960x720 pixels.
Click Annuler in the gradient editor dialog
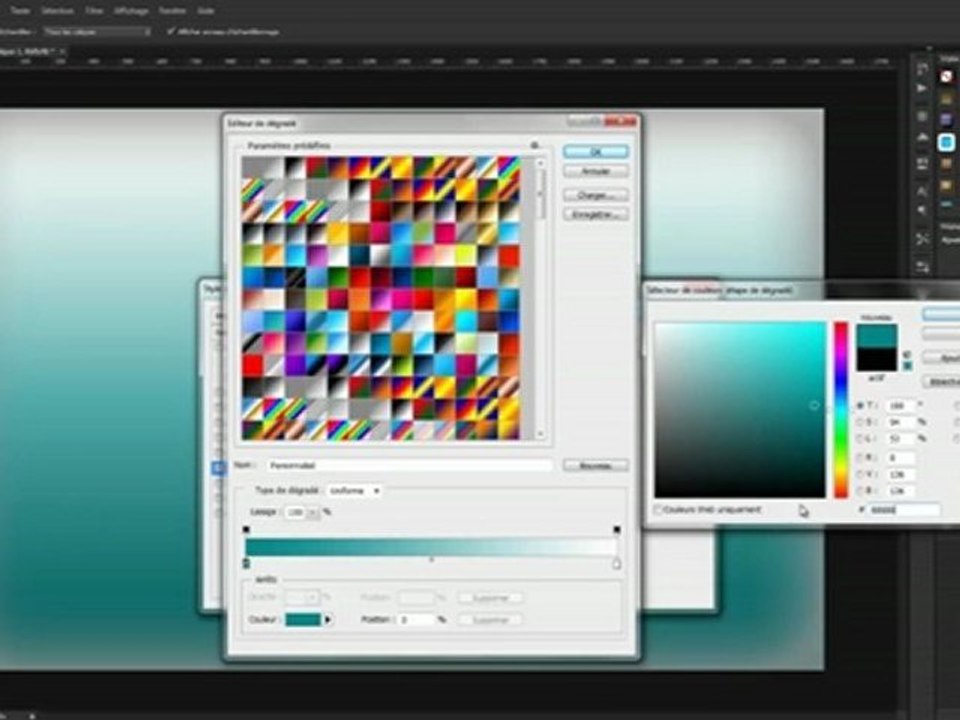(x=595, y=171)
